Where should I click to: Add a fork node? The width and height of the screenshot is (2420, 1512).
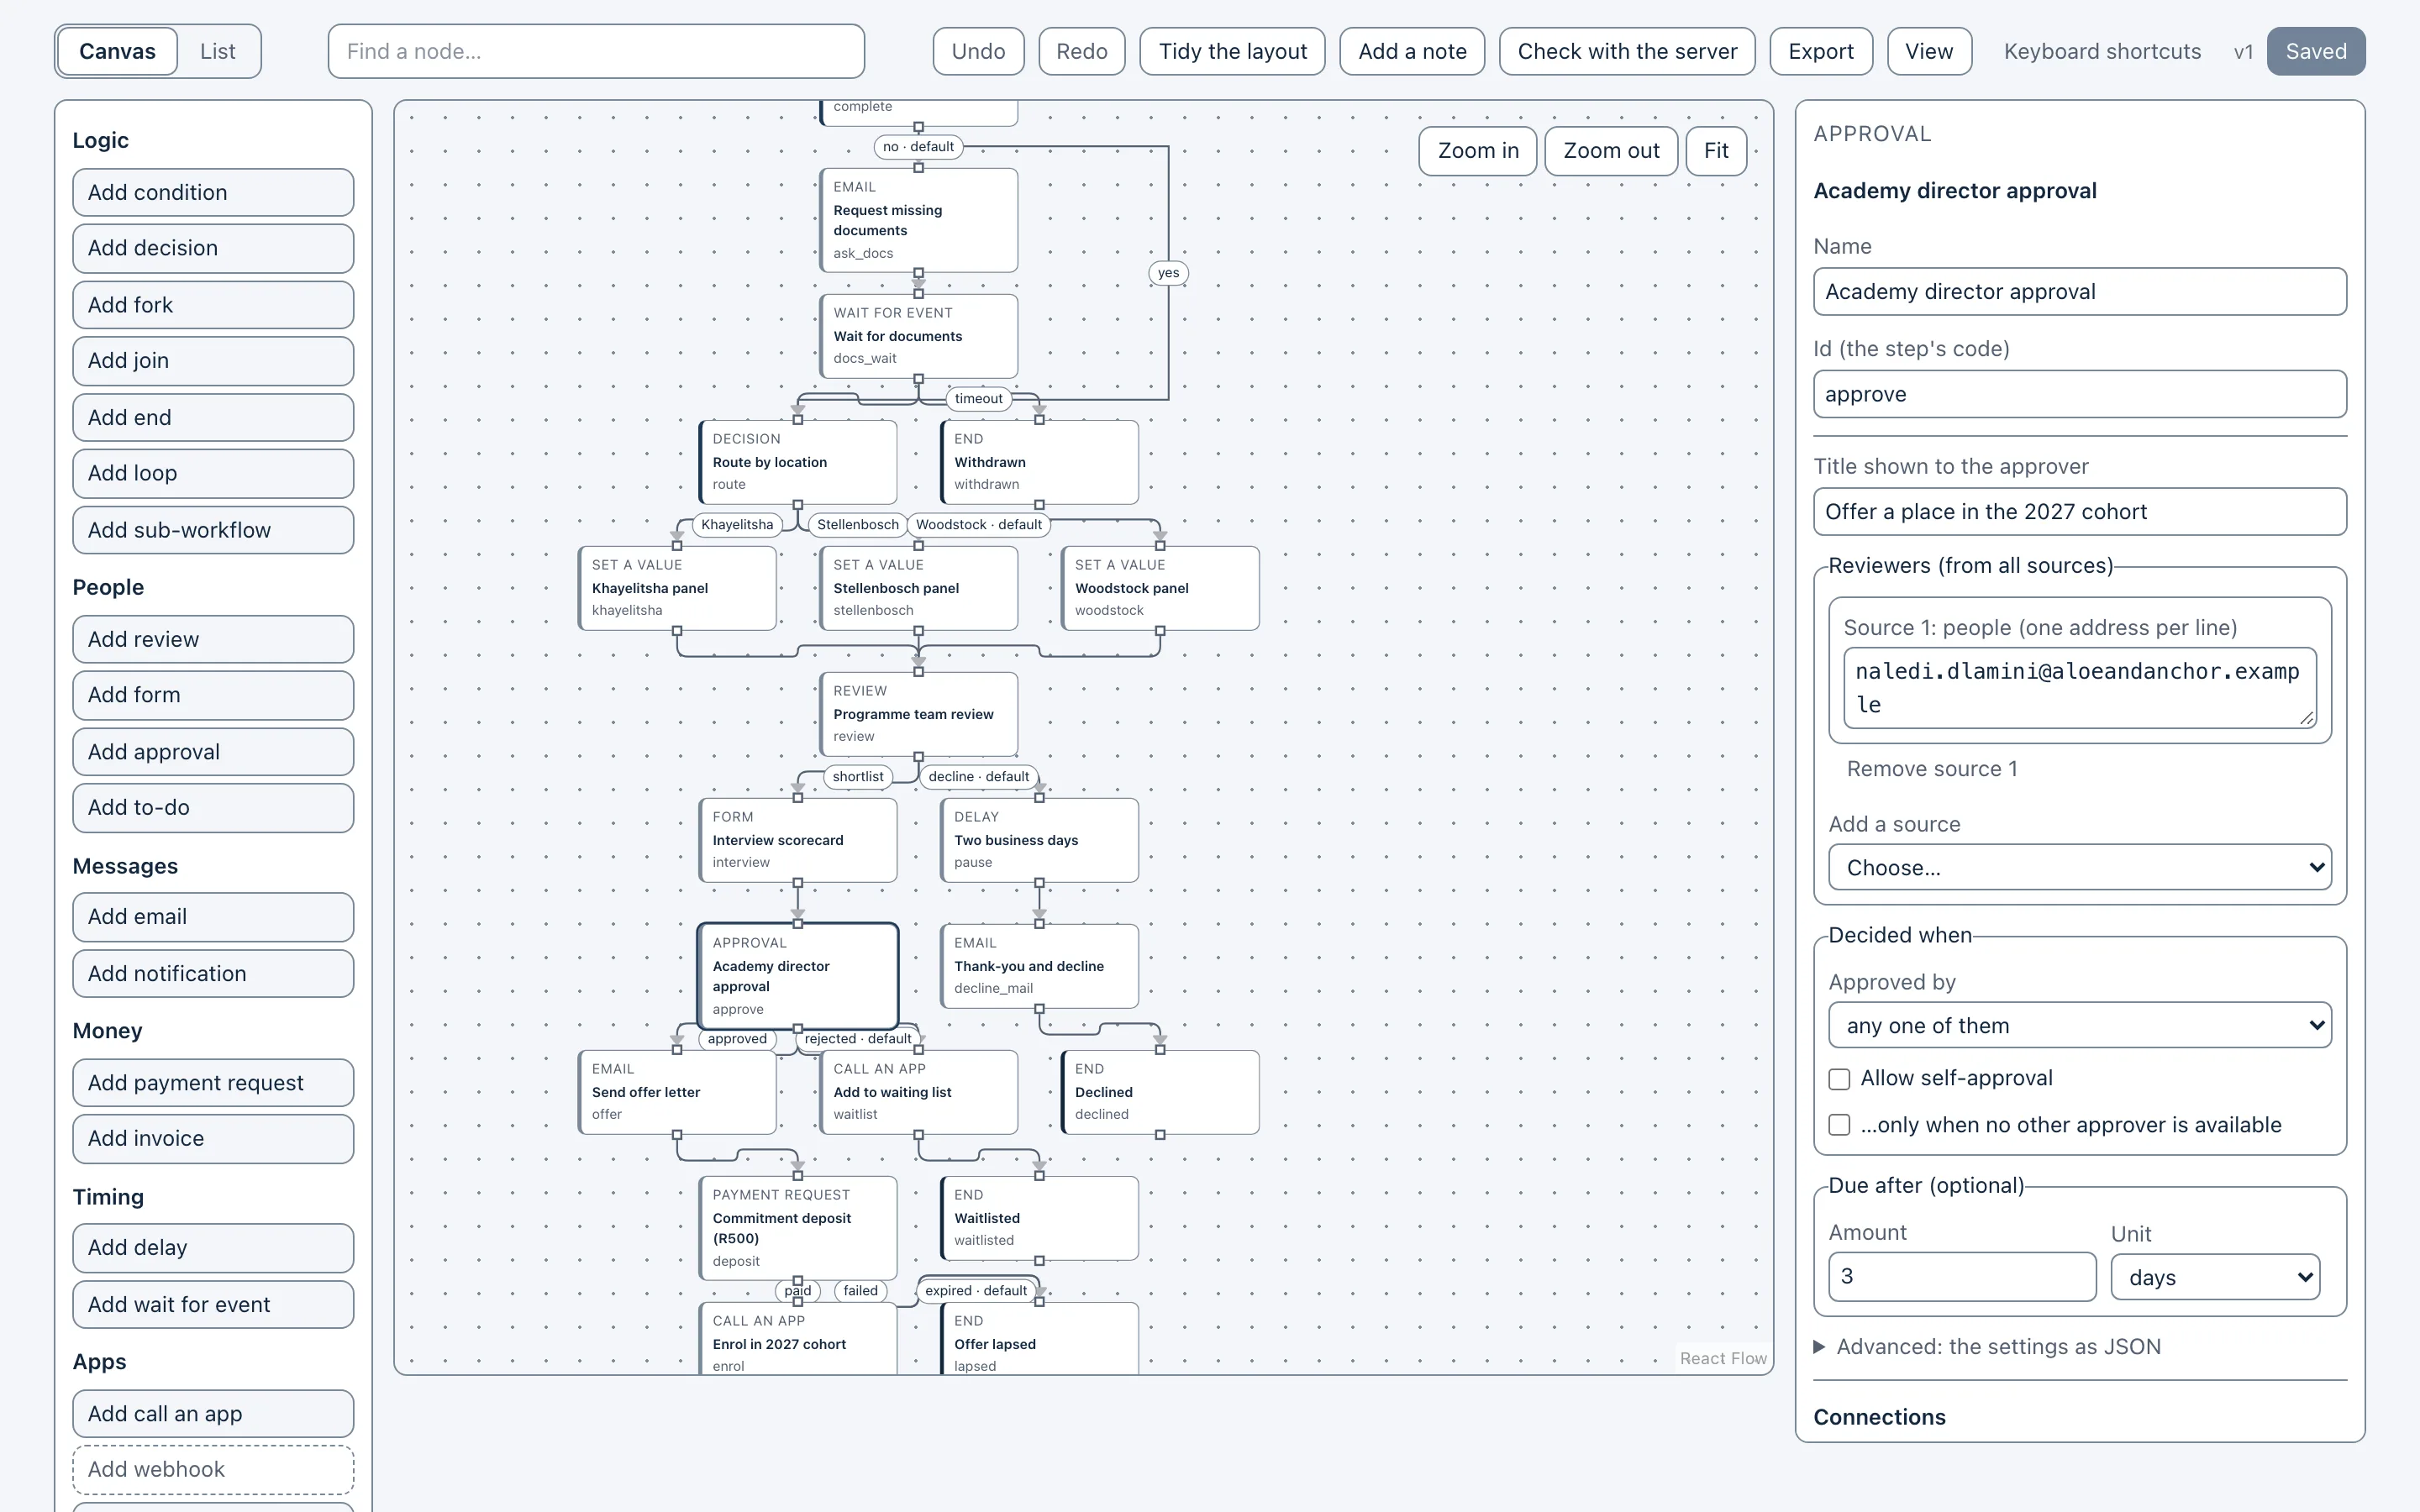[213, 305]
